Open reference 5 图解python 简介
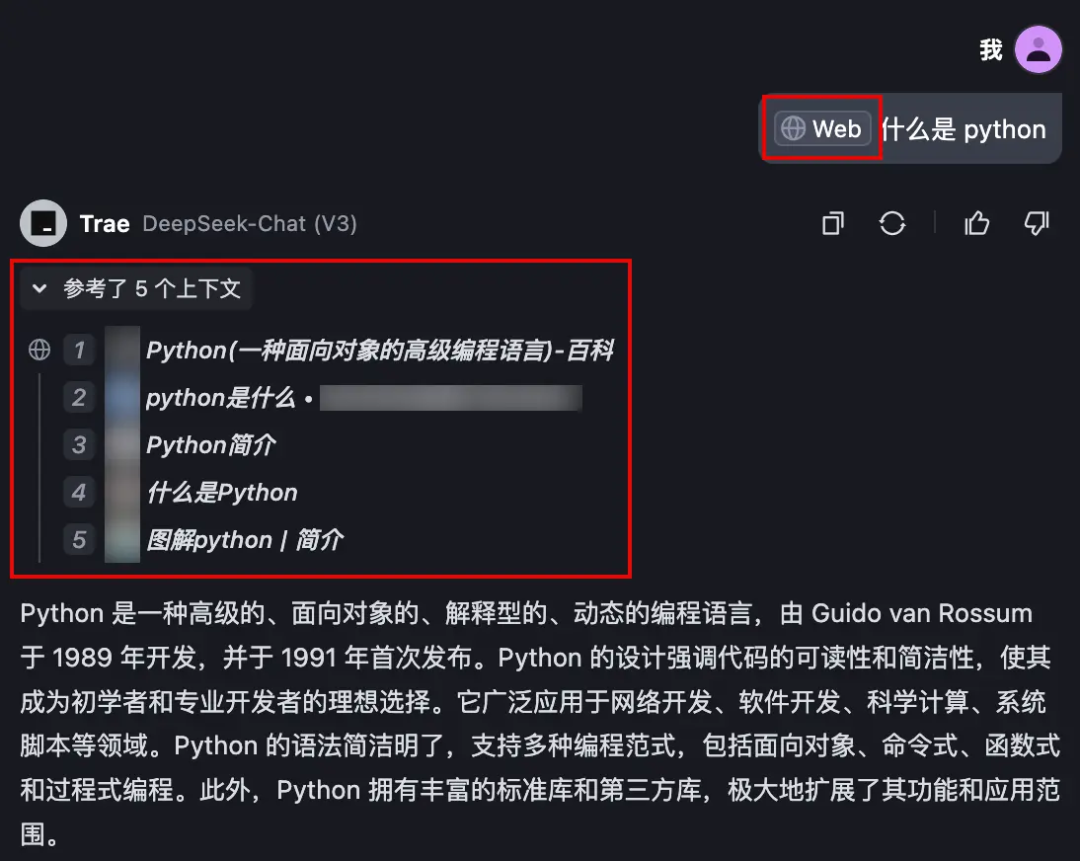 click(245, 540)
